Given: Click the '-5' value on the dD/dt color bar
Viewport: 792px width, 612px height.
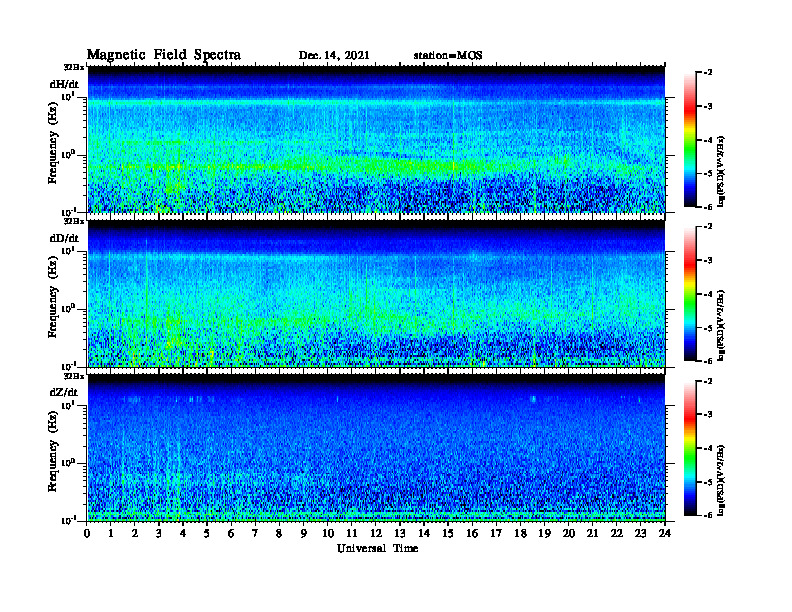Looking at the screenshot, I should (707, 327).
